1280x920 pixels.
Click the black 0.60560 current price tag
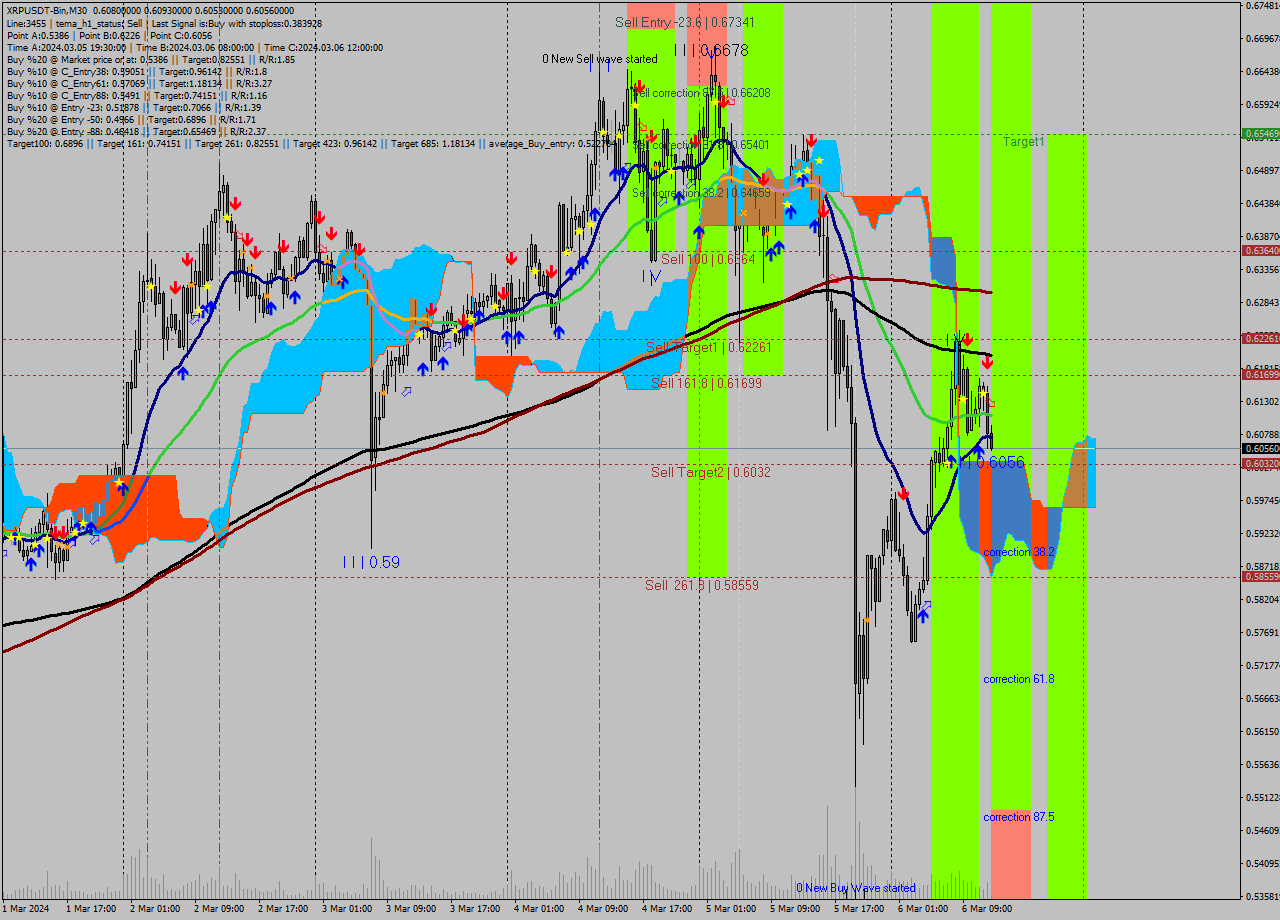point(1260,450)
